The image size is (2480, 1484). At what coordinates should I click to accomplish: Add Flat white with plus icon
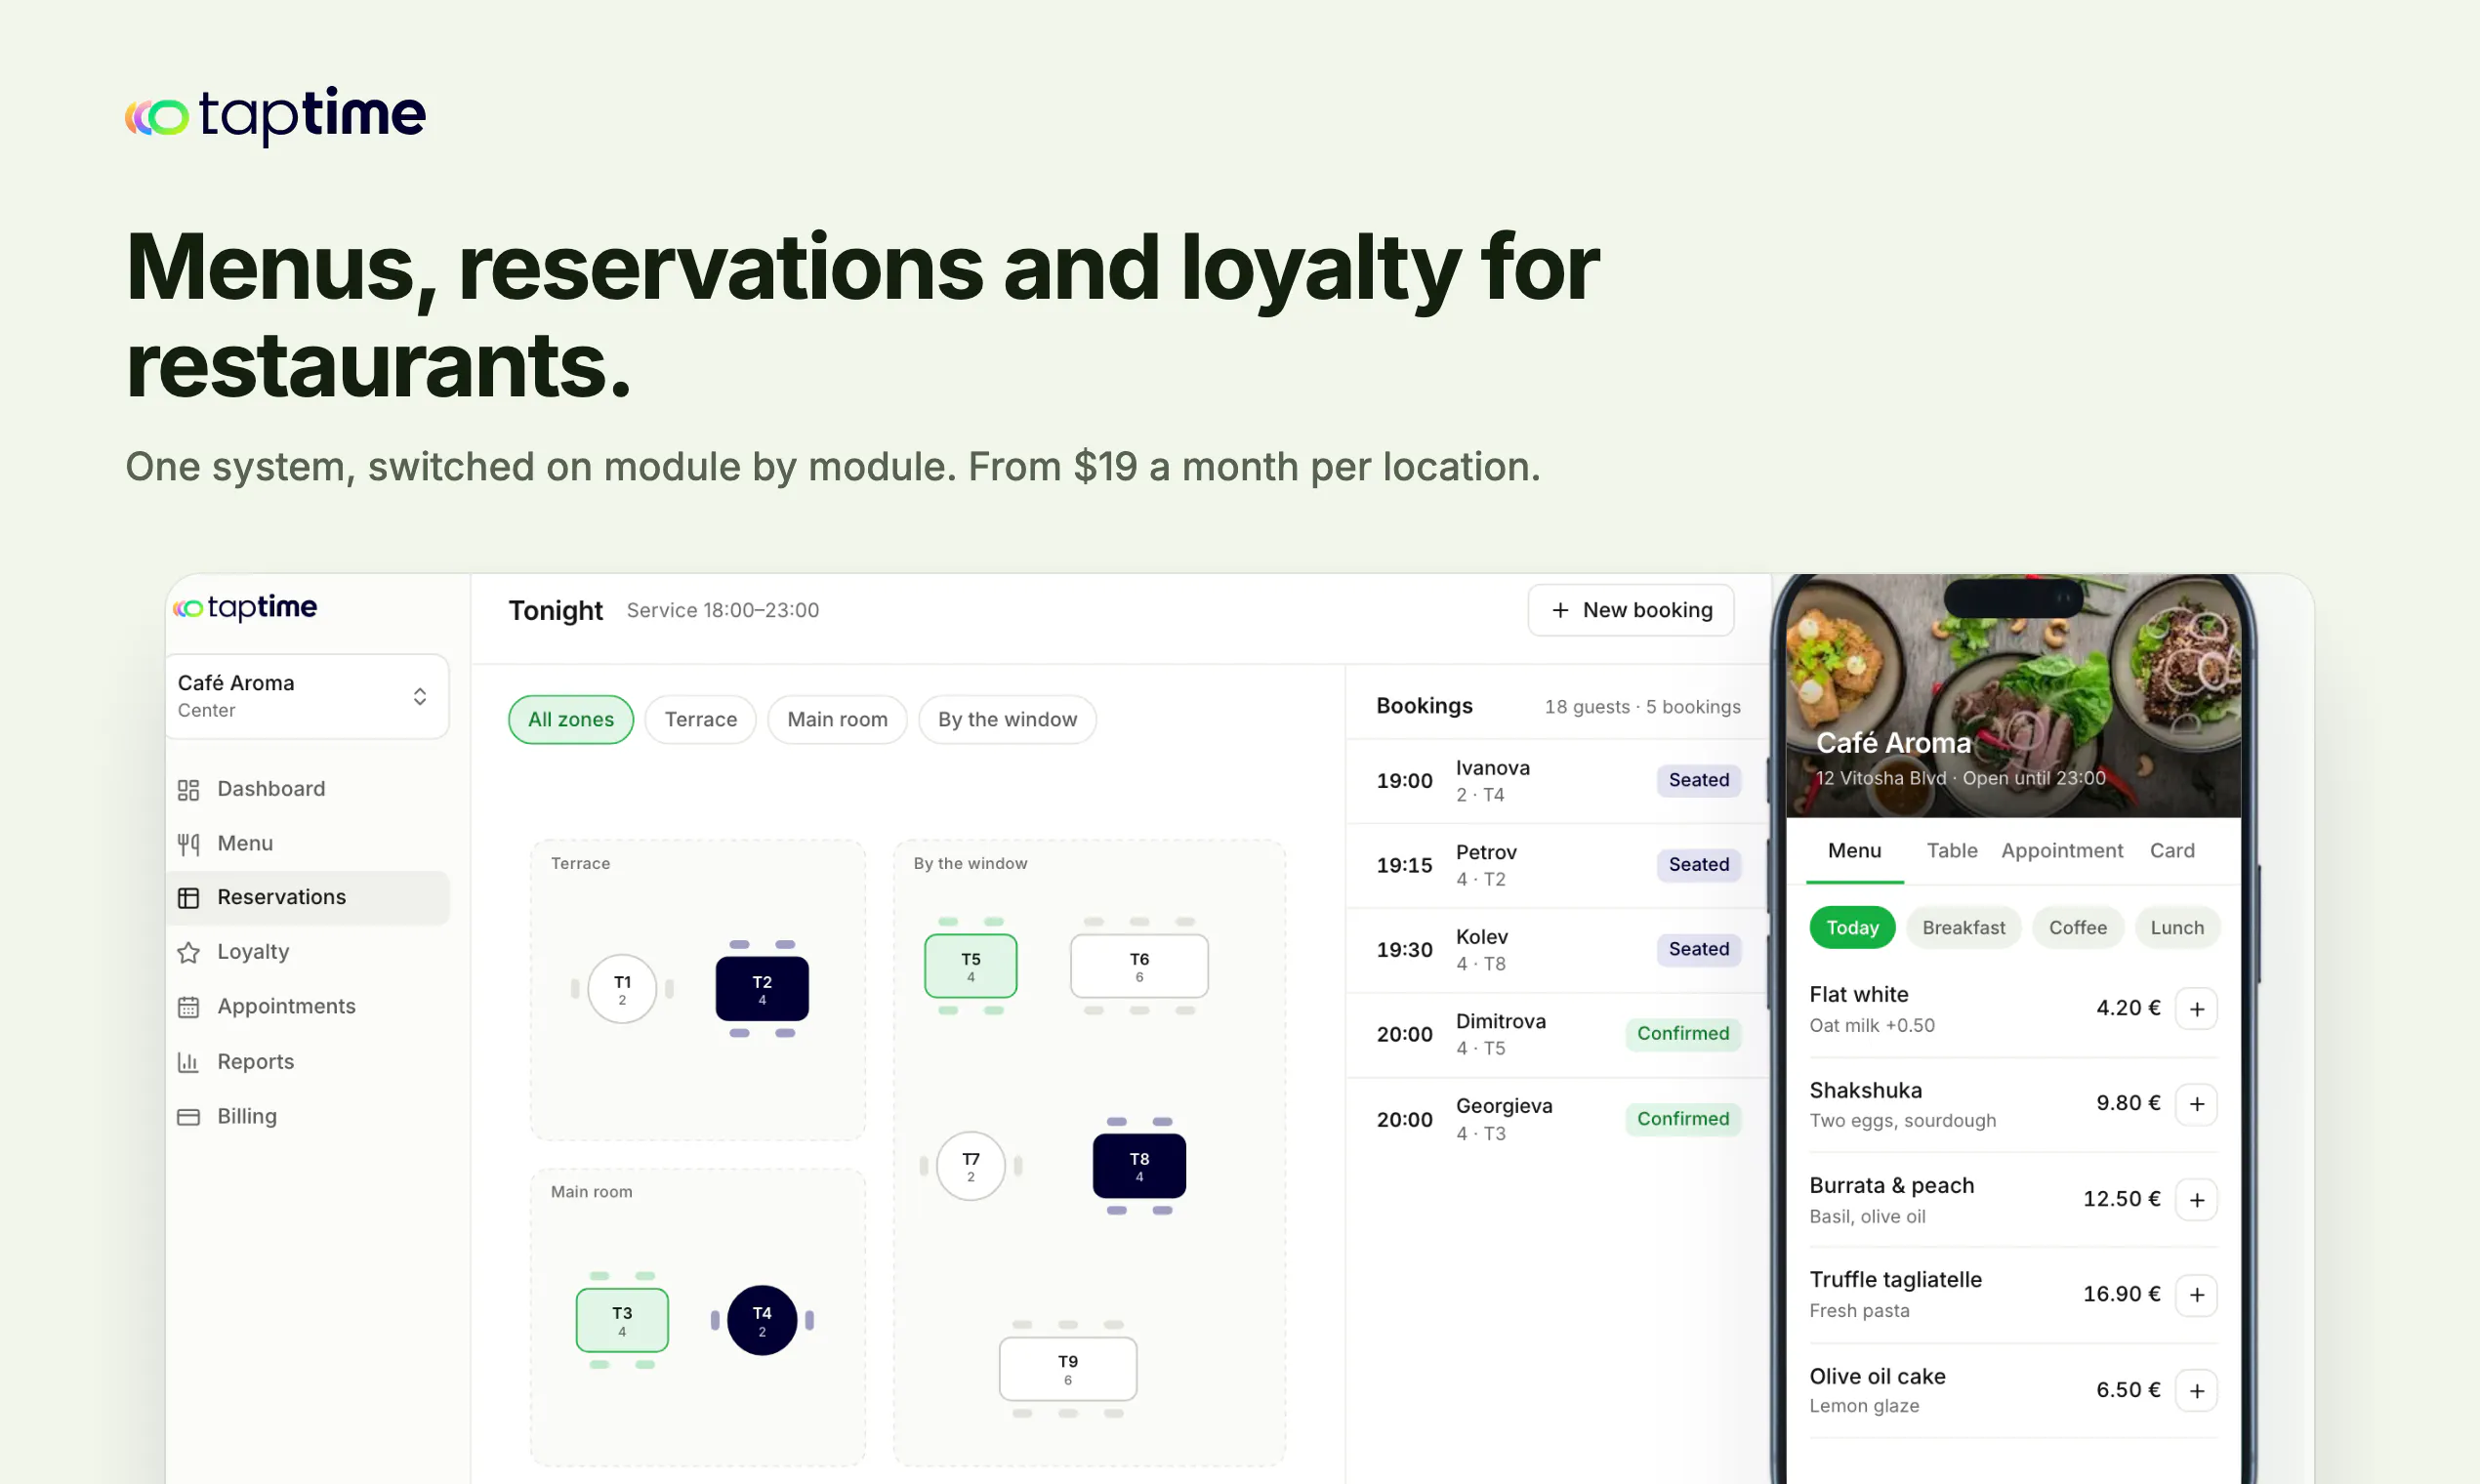tap(2196, 1009)
